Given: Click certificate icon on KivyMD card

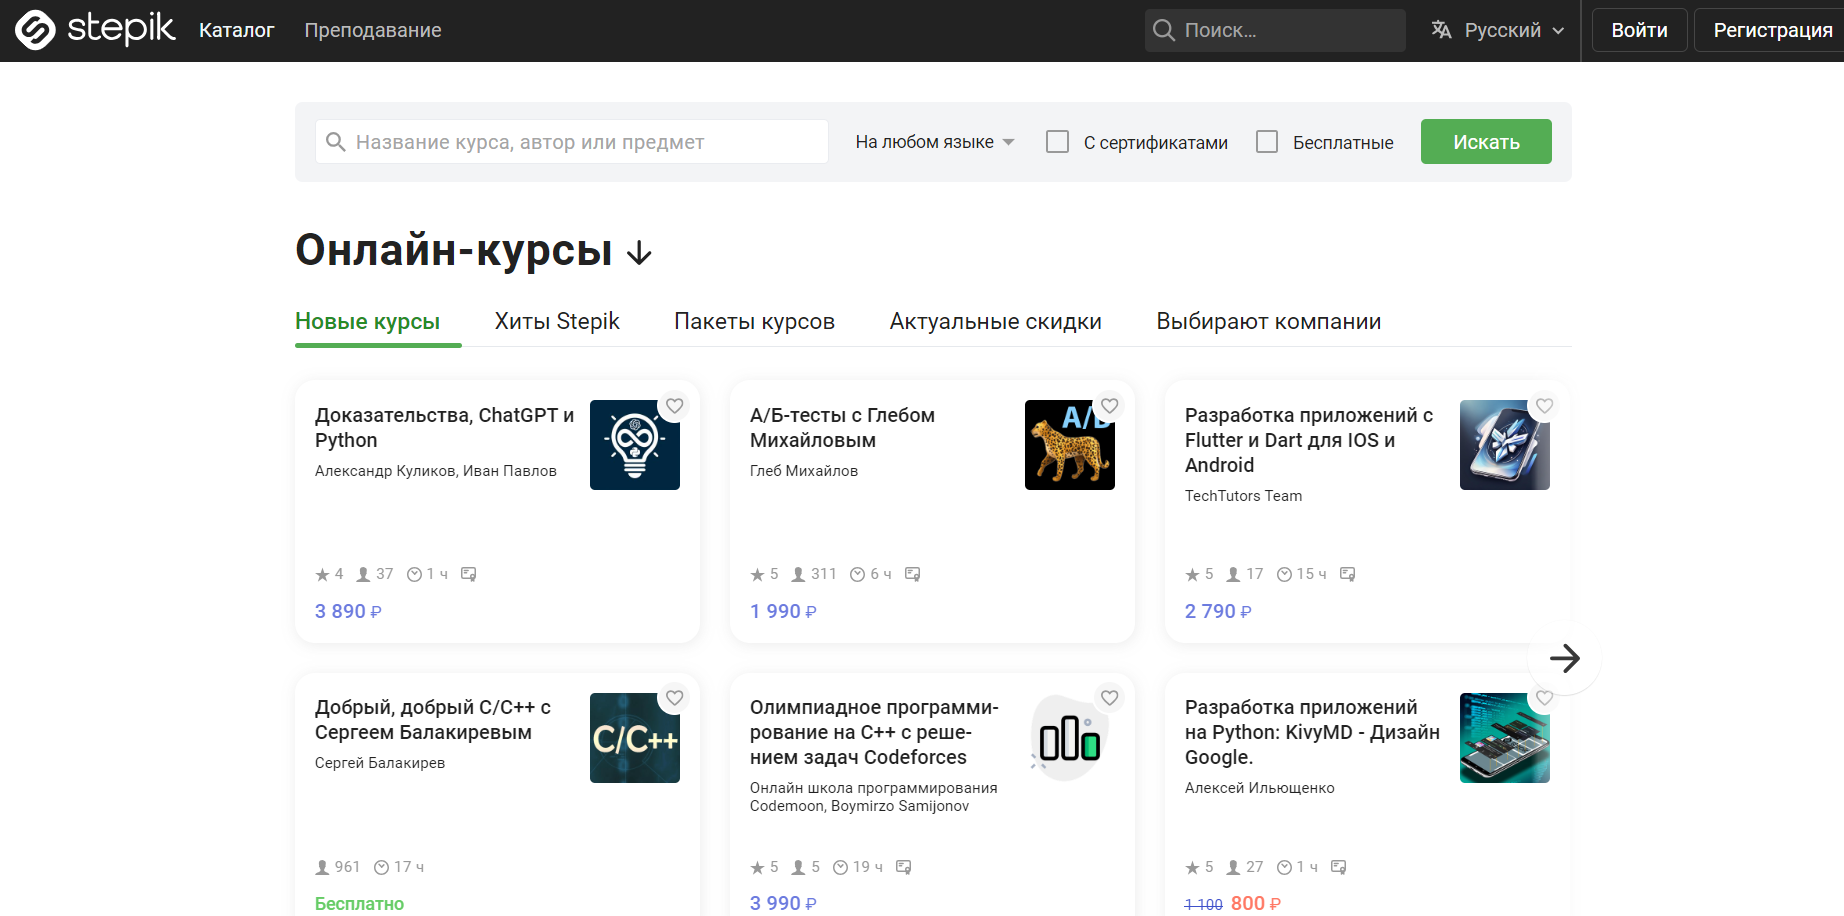Looking at the screenshot, I should (x=1338, y=867).
